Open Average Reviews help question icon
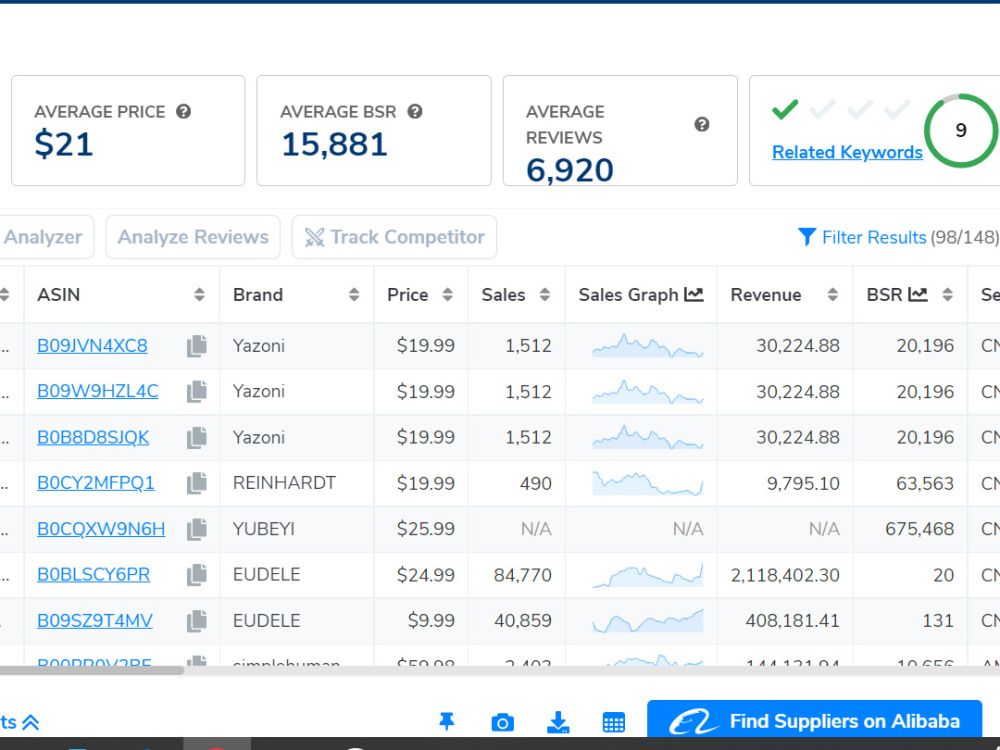1000x750 pixels. 702,124
